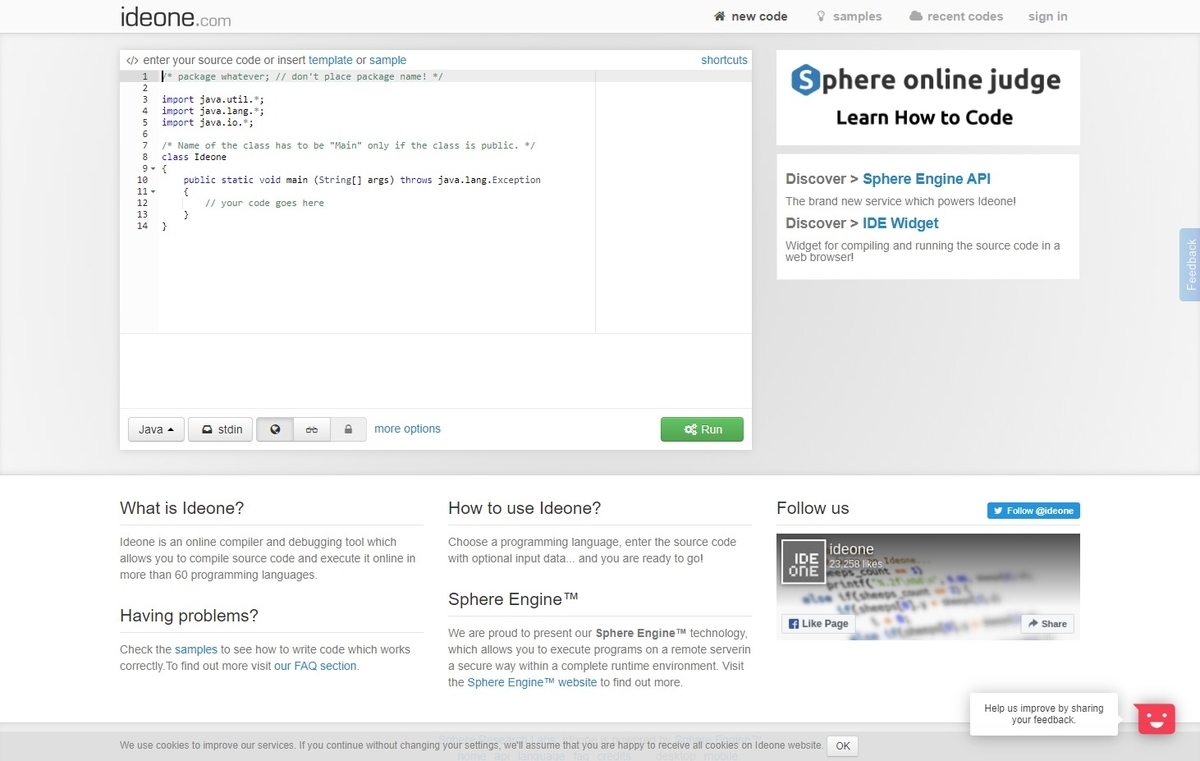Go to recent codes
This screenshot has height=761, width=1200.
coord(956,16)
